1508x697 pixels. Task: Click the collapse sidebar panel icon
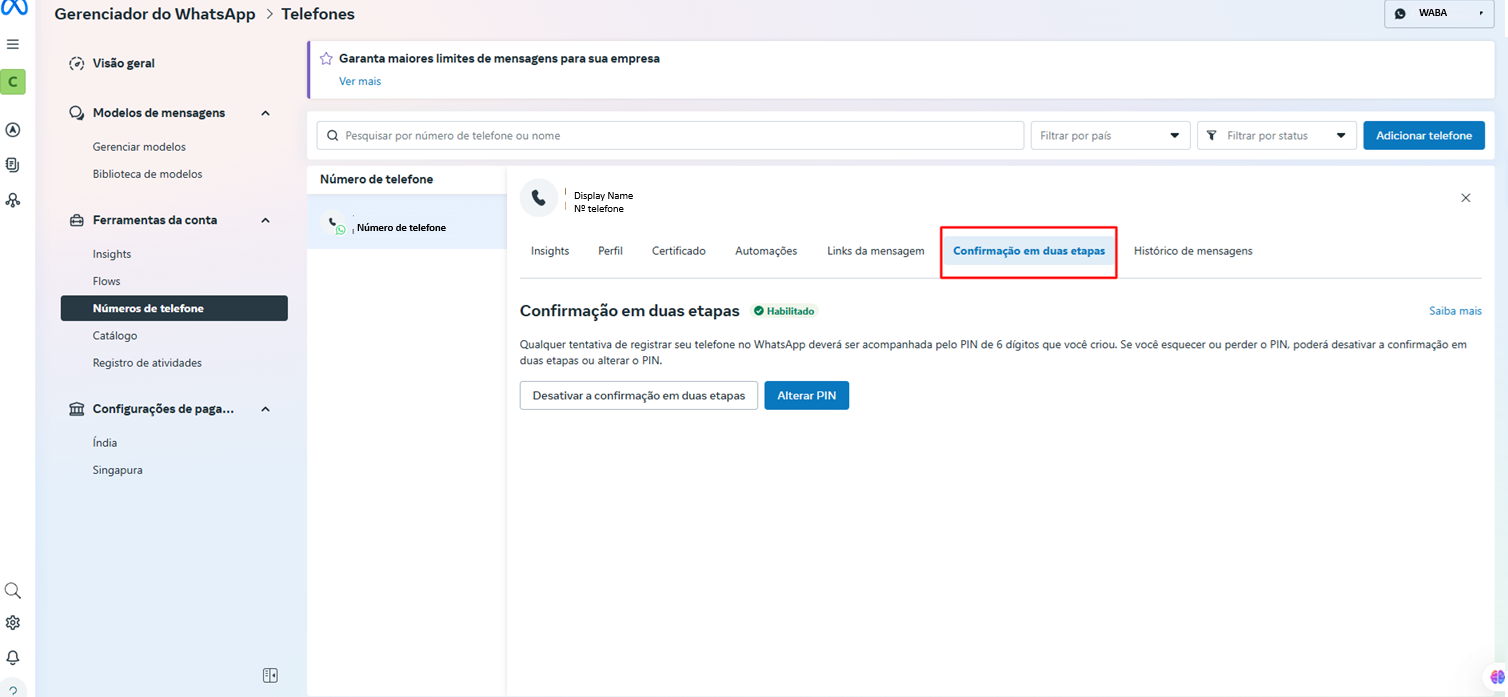270,676
